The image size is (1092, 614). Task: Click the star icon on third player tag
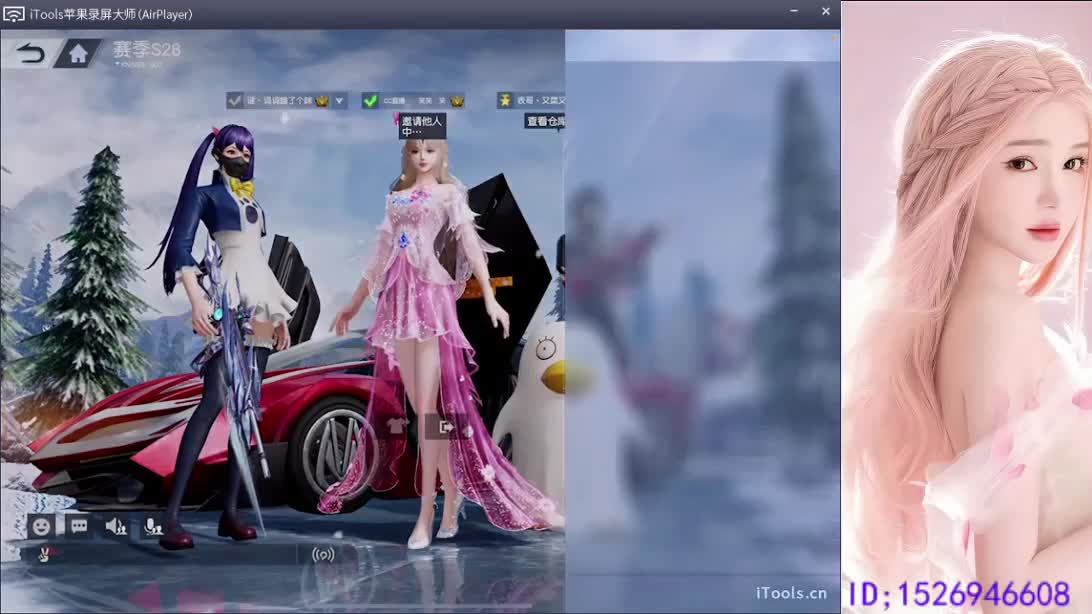click(x=505, y=101)
